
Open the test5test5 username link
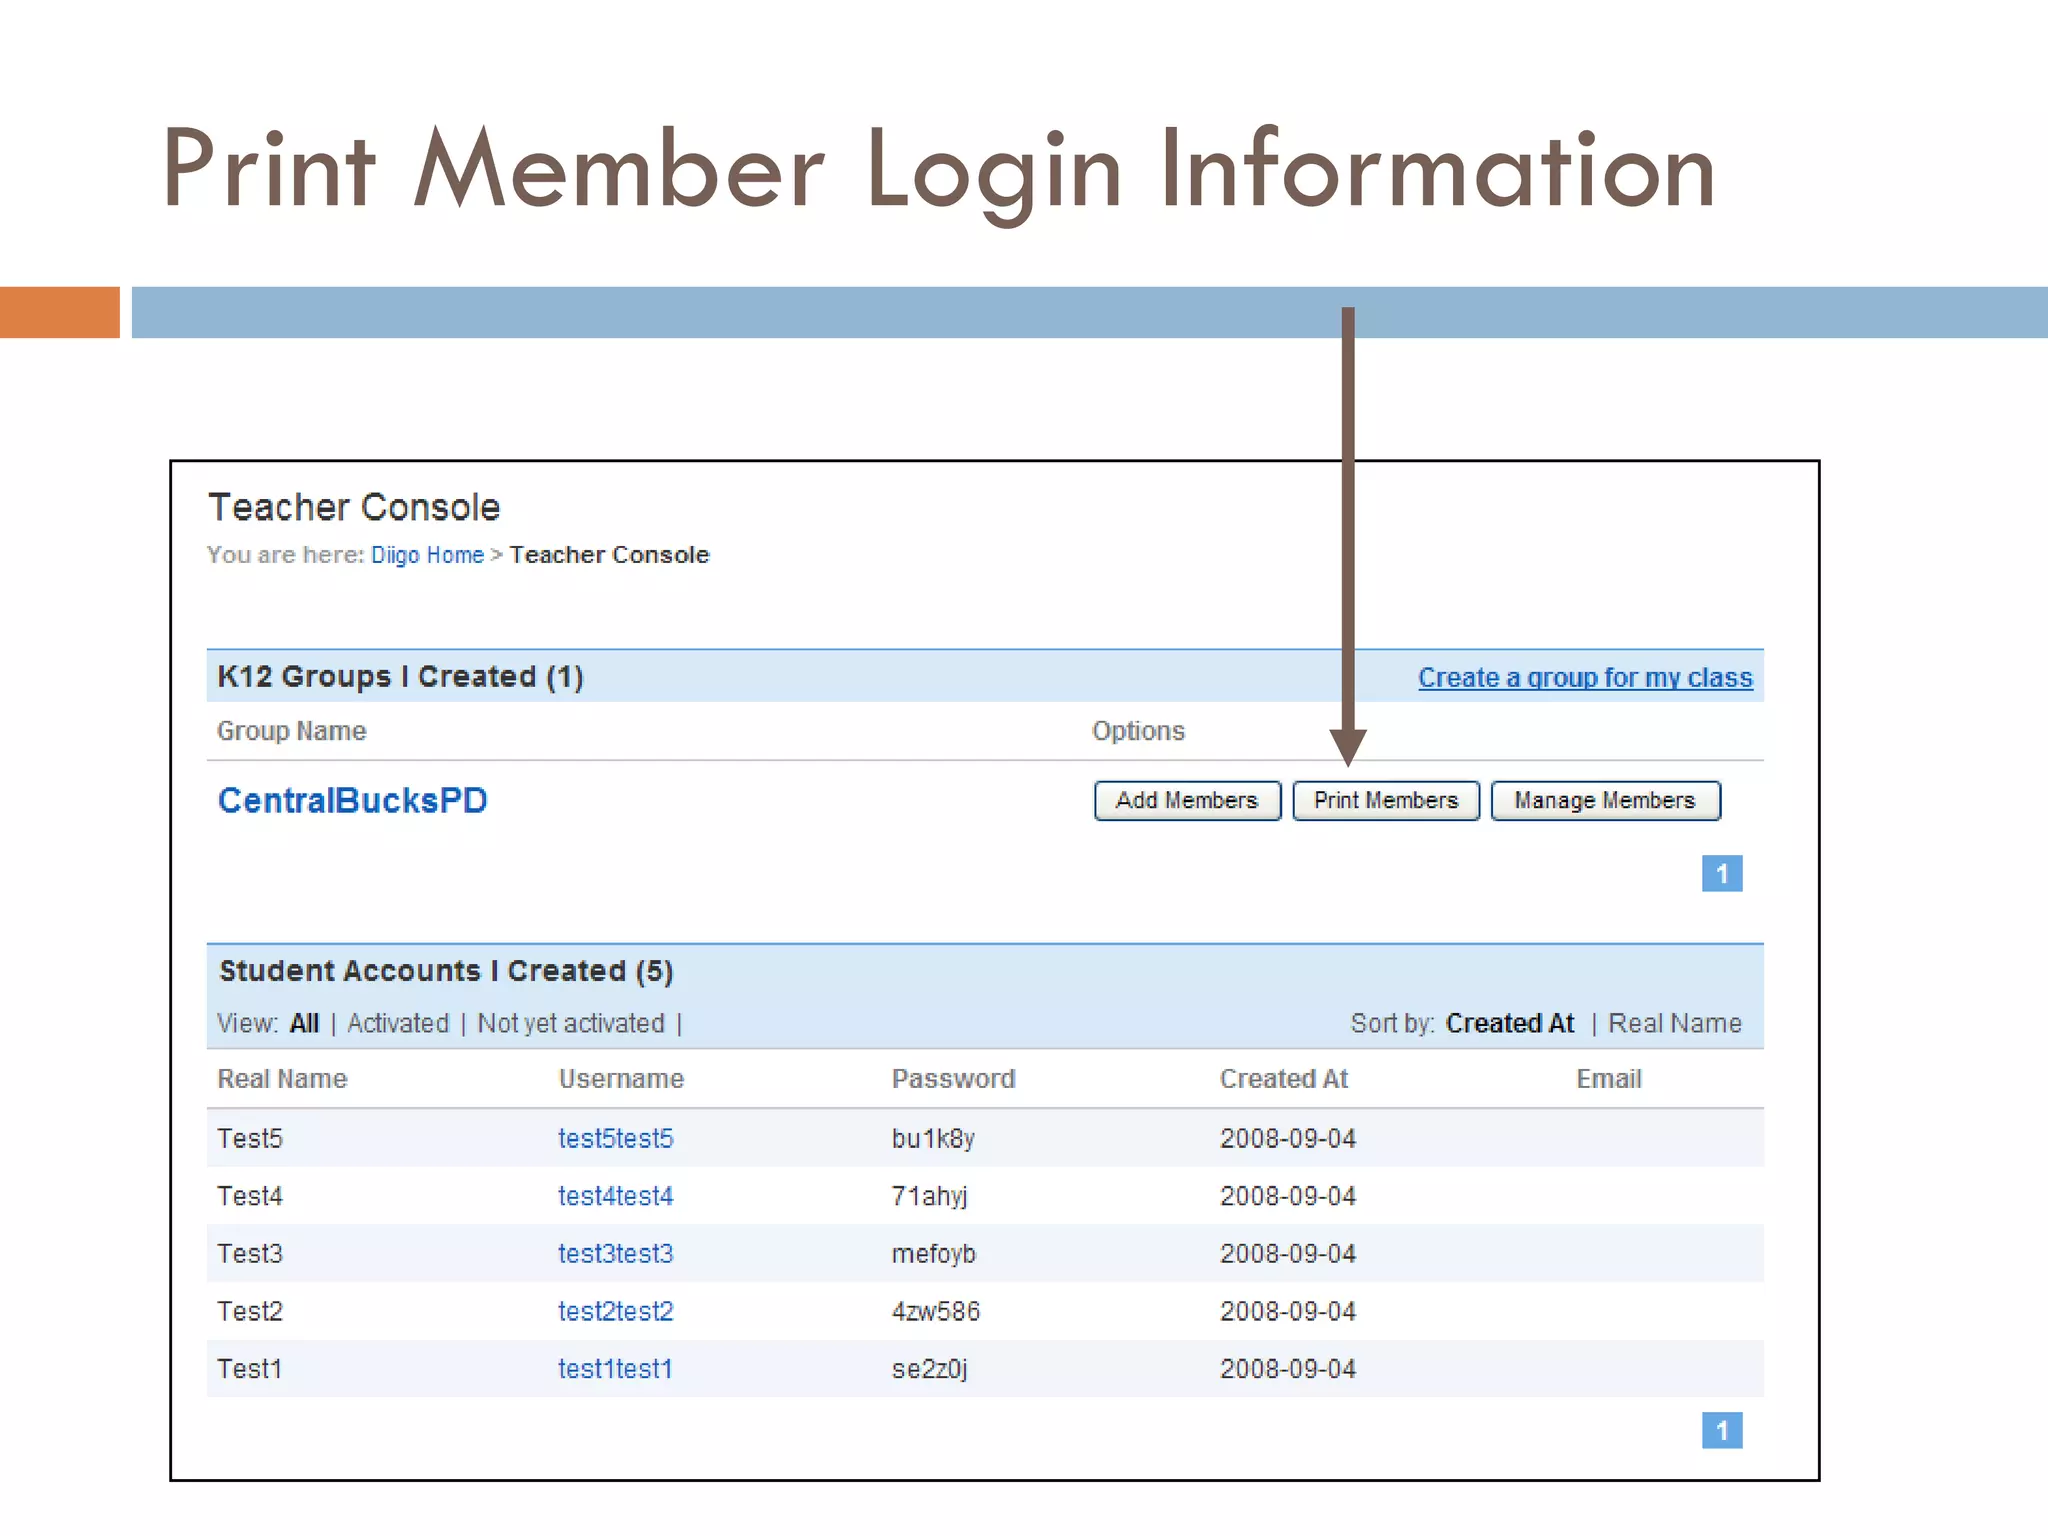point(615,1138)
